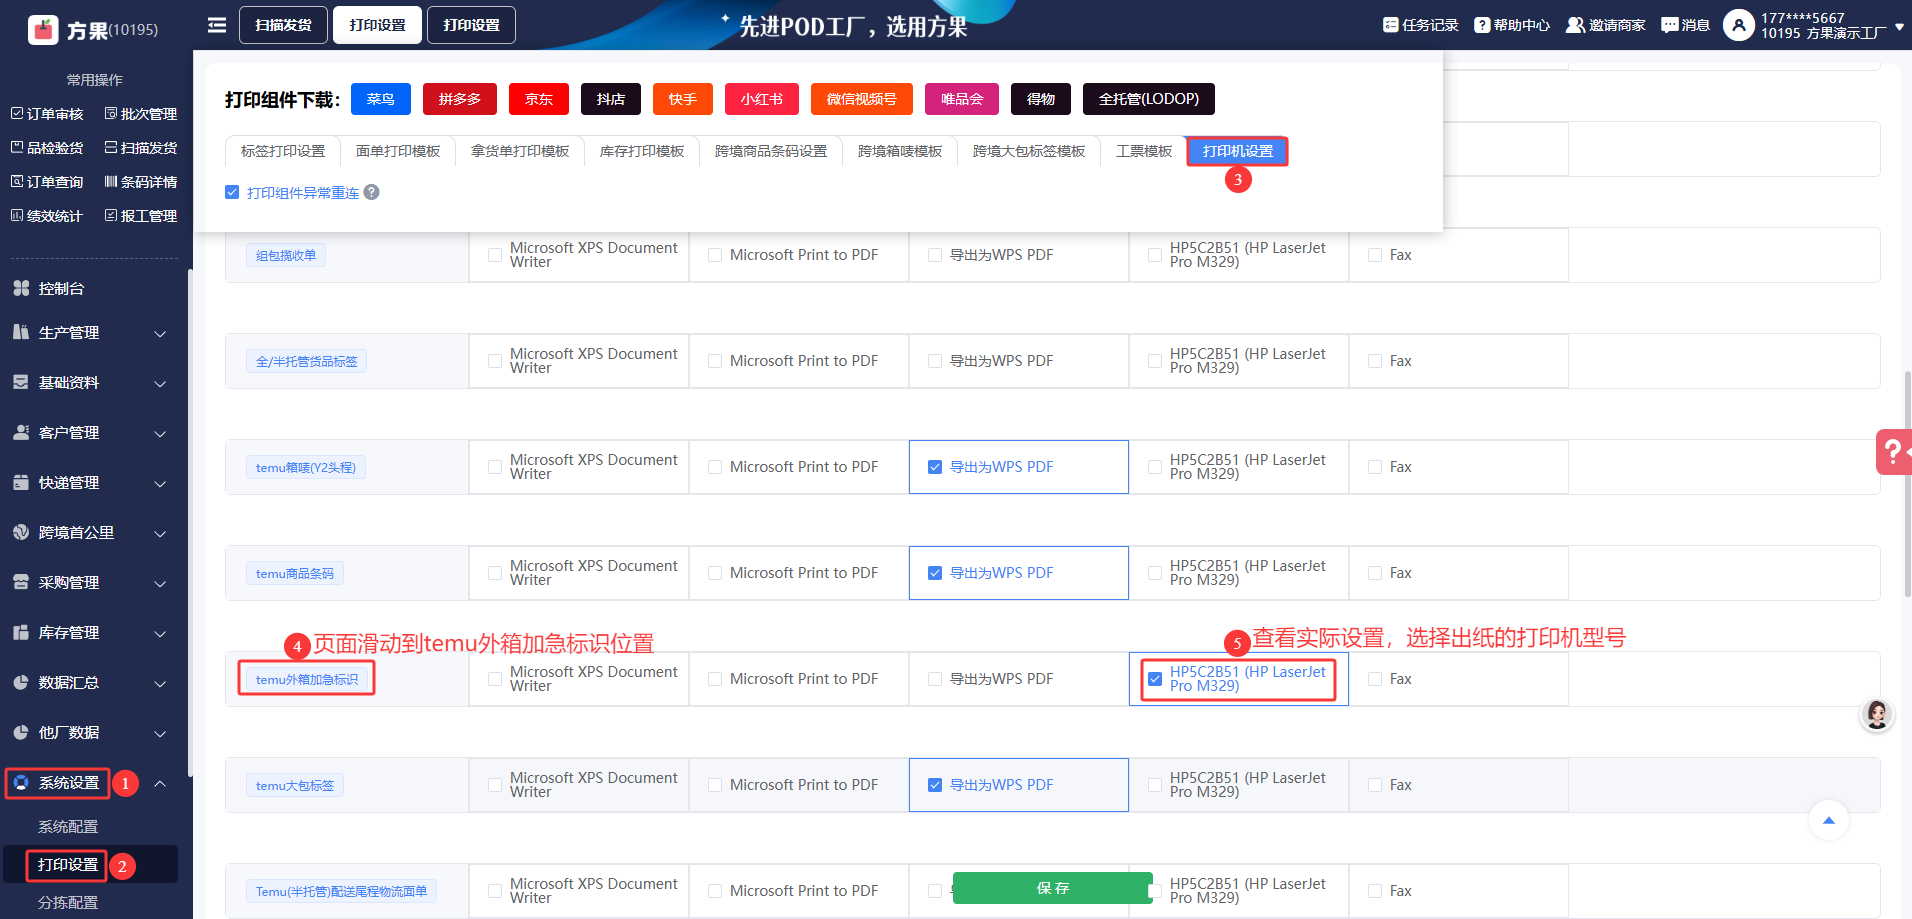1912x919 pixels.
Task: Click the 绩效统计 shortcut icon
Action: [17, 216]
